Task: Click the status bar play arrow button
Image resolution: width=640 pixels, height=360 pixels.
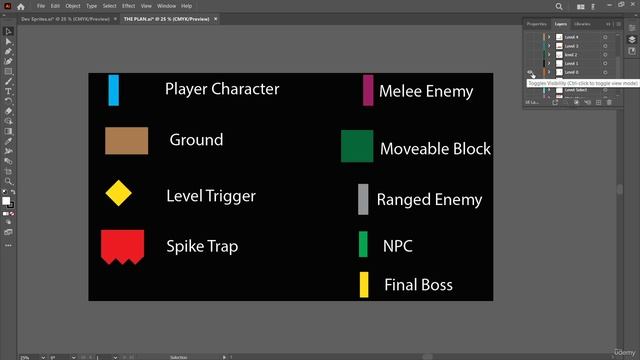Action: tap(224, 357)
